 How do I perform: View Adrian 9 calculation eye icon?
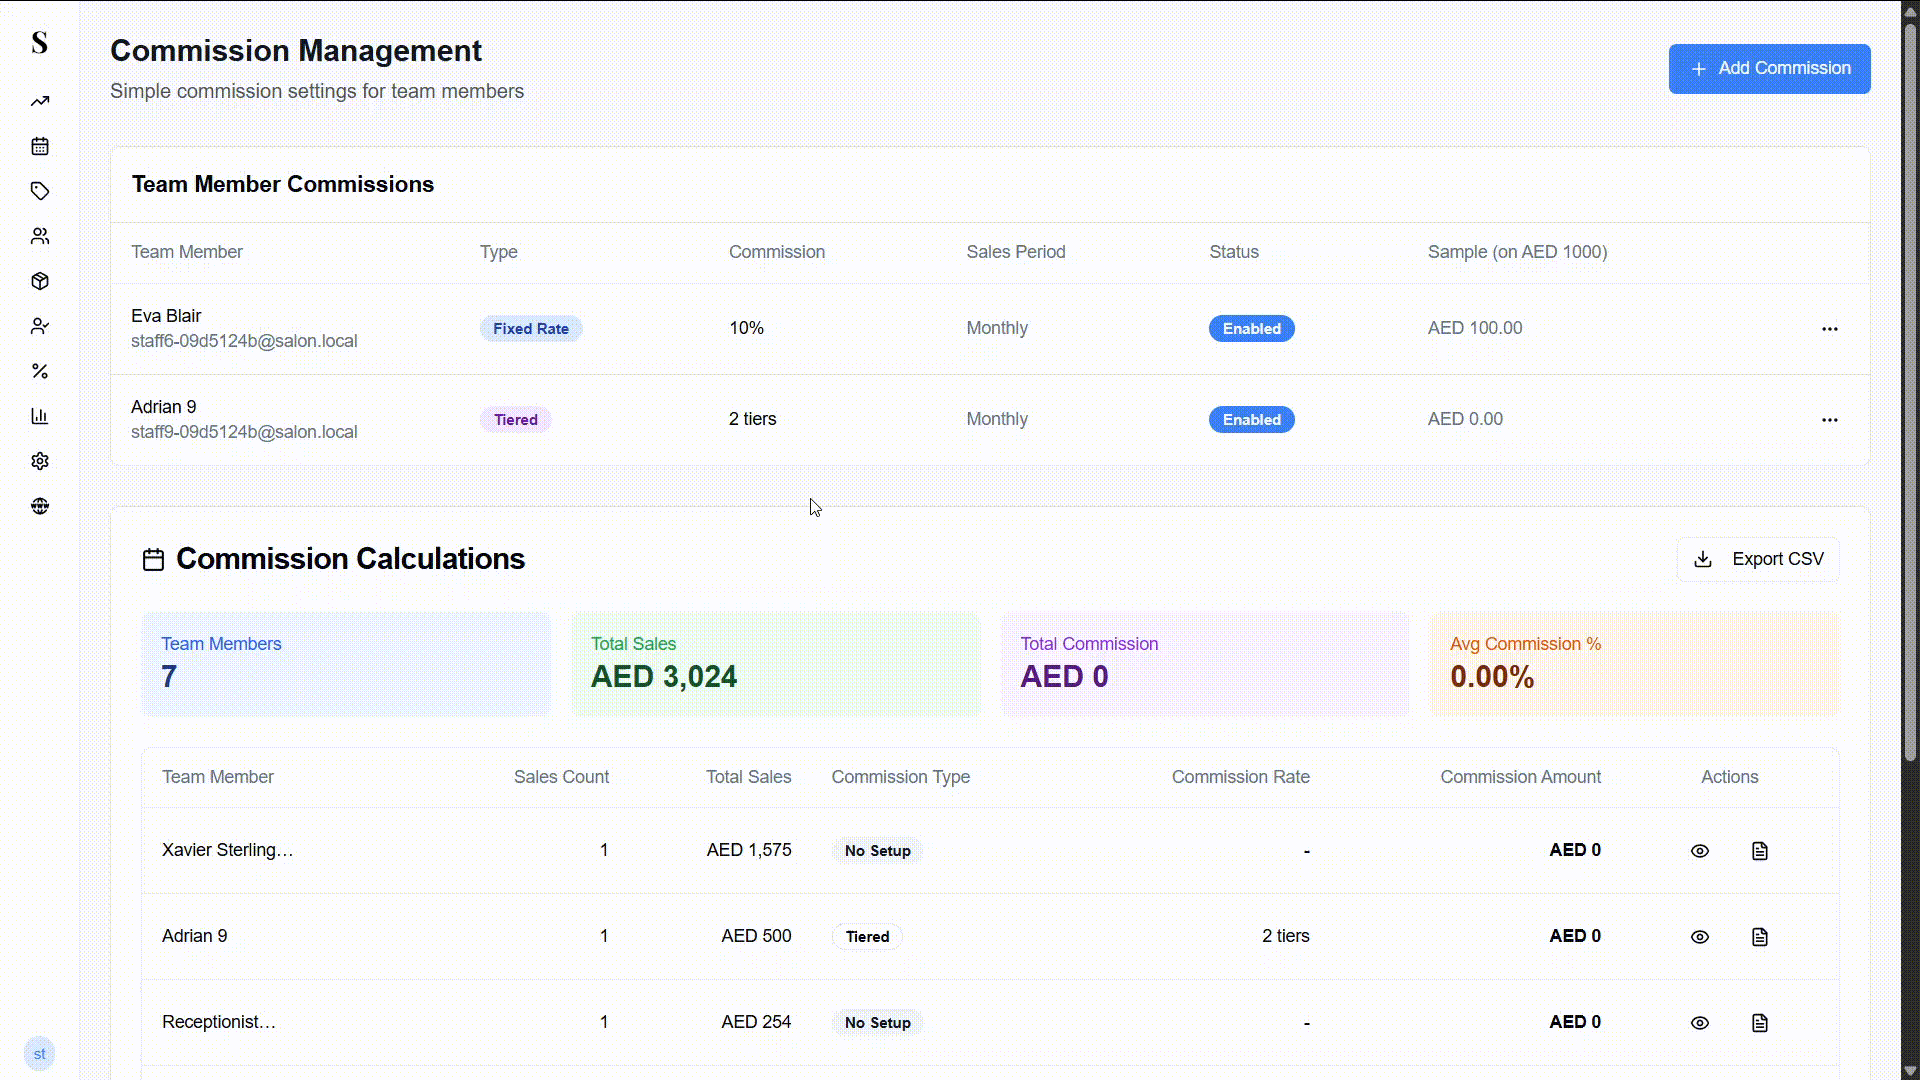1699,937
